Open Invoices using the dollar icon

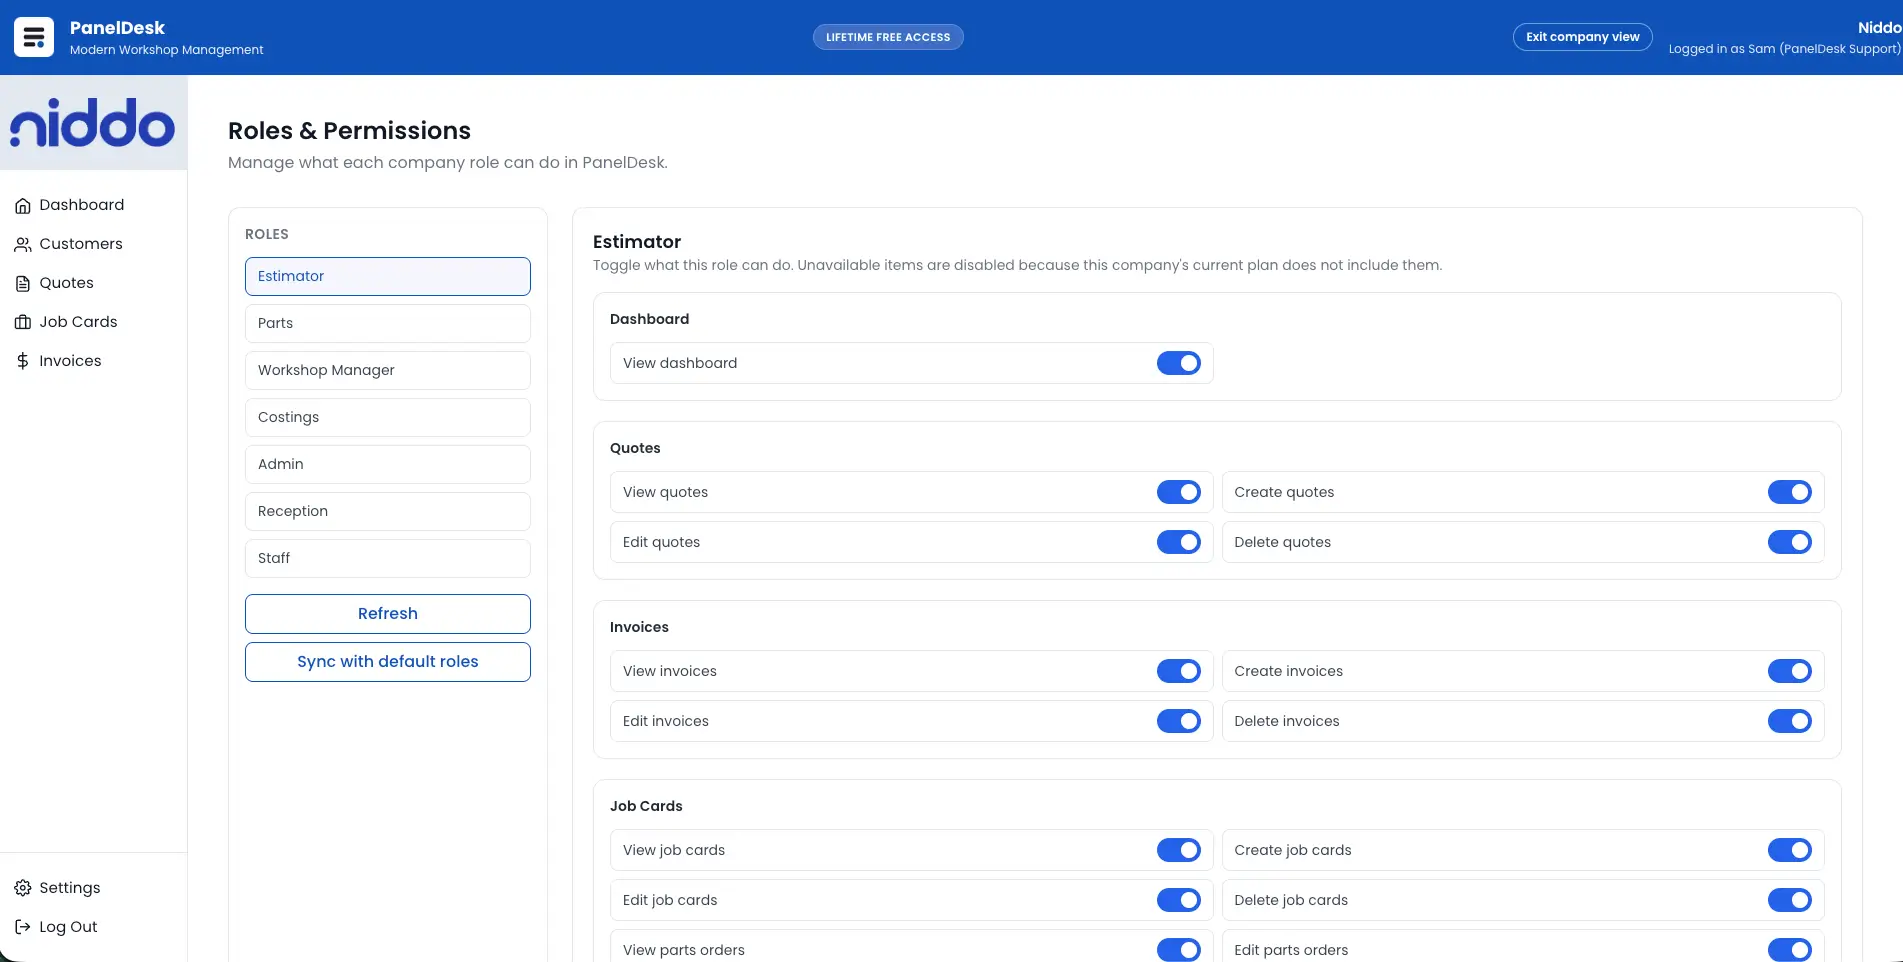pos(23,360)
